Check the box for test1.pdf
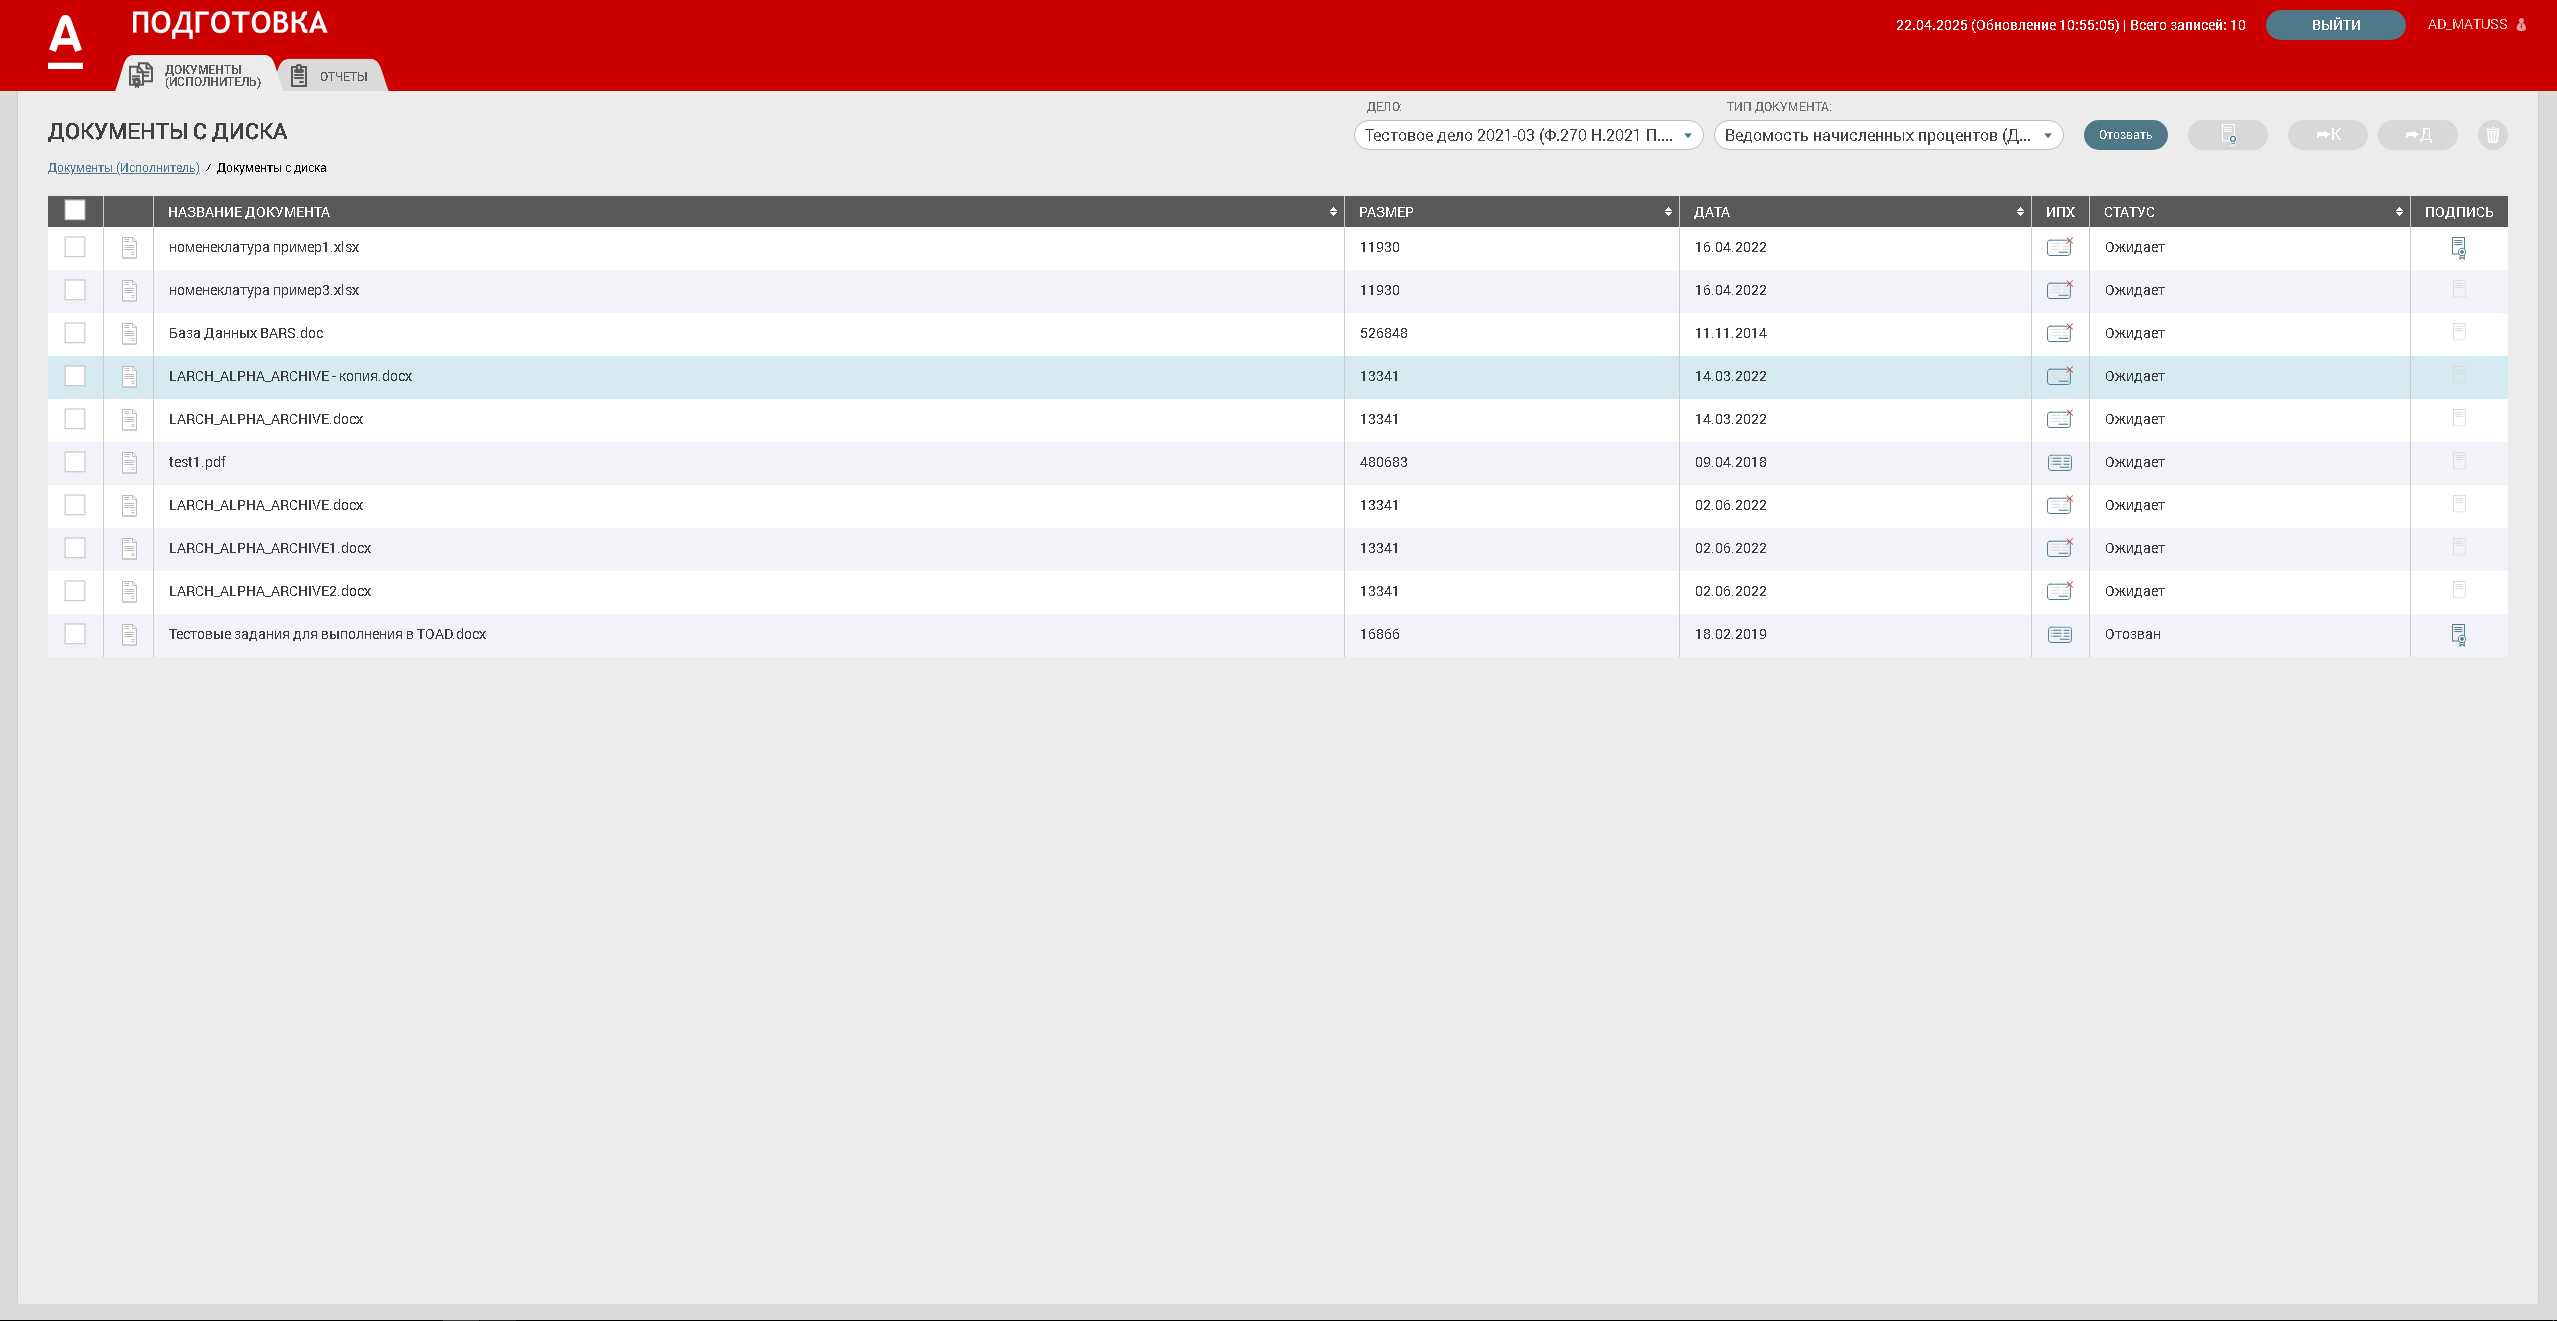This screenshot has width=2557, height=1321. tap(75, 462)
